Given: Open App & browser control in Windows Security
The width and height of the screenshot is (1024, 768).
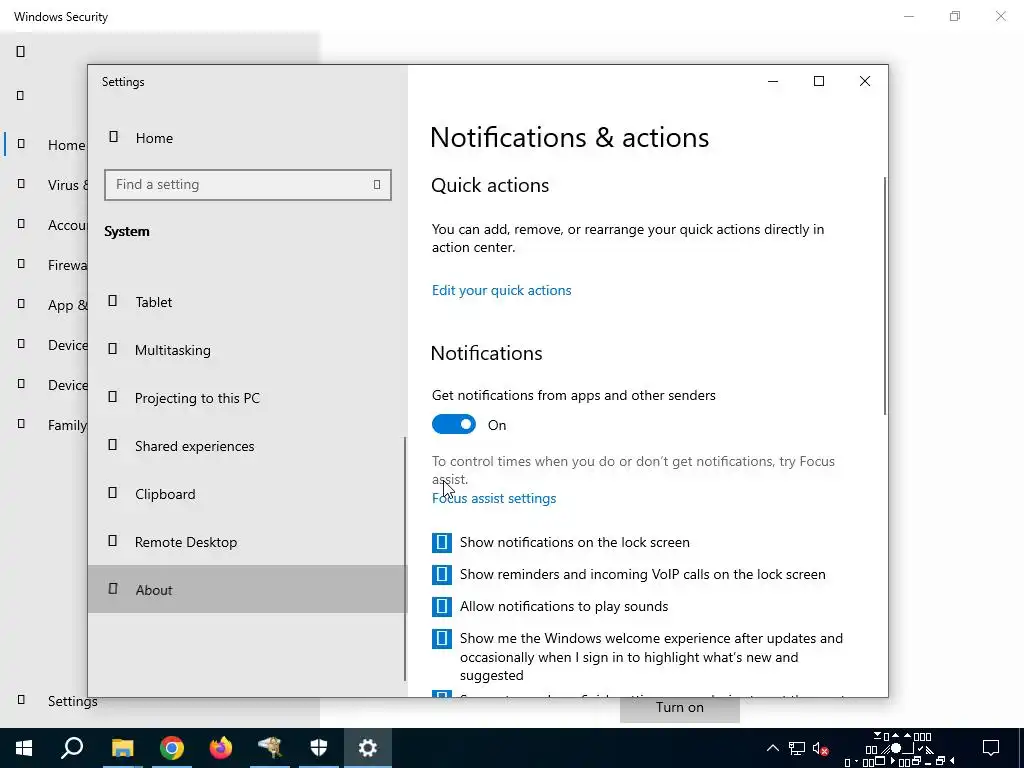Looking at the screenshot, I should 67,305.
